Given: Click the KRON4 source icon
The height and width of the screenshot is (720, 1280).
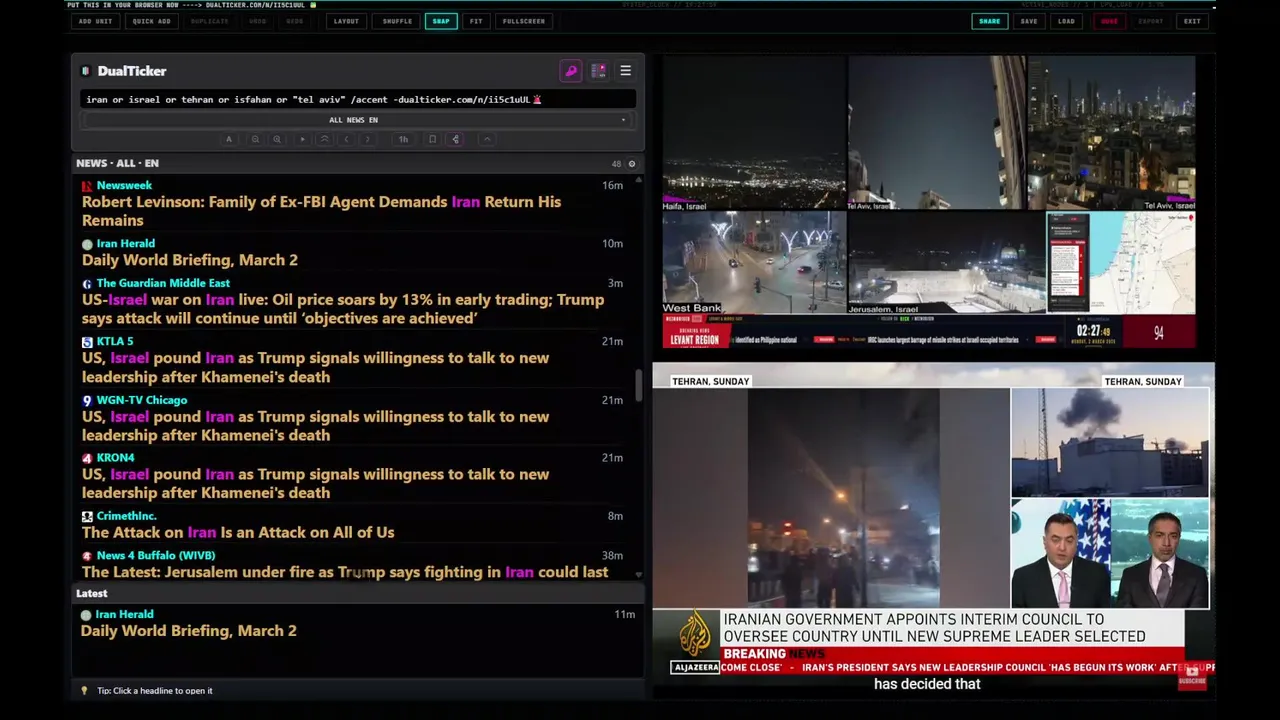Looking at the screenshot, I should (87, 458).
